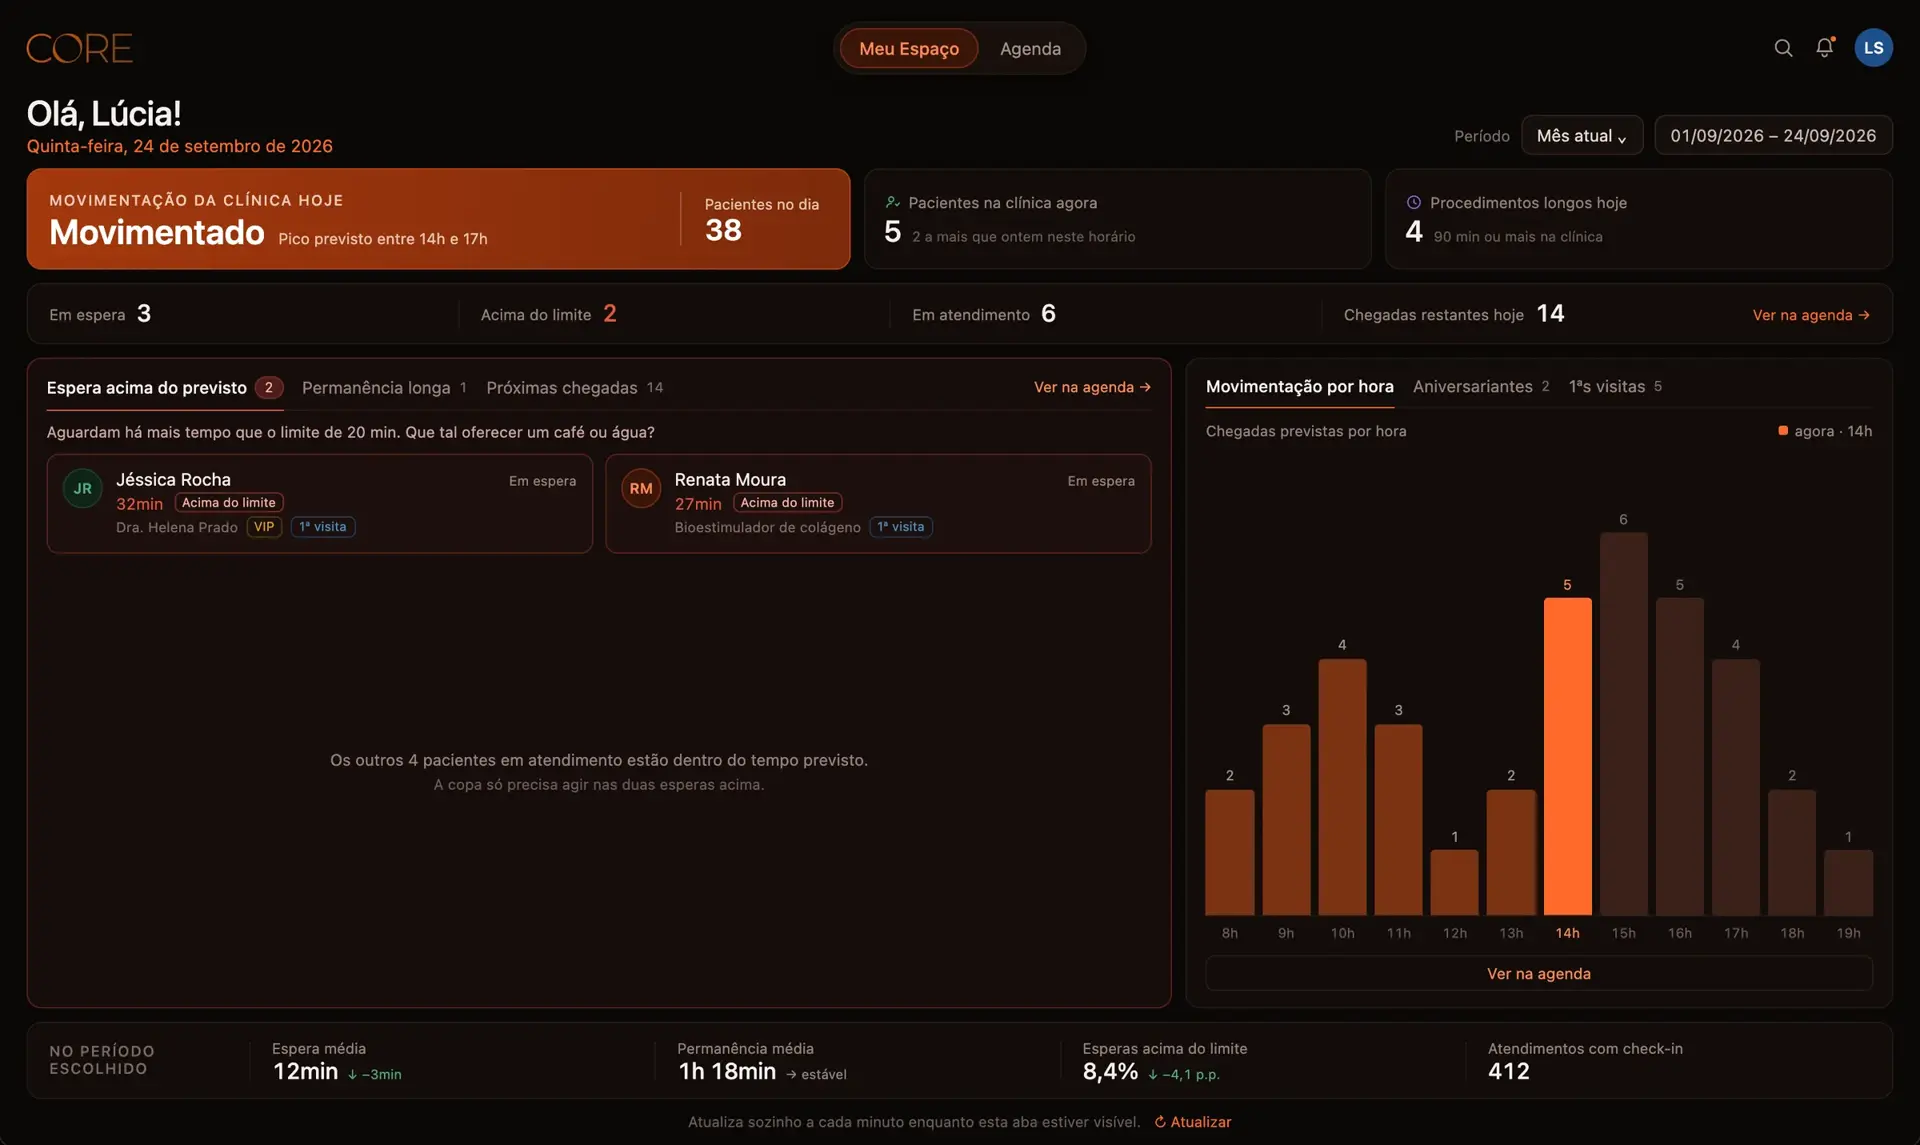The height and width of the screenshot is (1145, 1920).
Task: Open Jéssica Rocha patient card
Action: point(320,504)
